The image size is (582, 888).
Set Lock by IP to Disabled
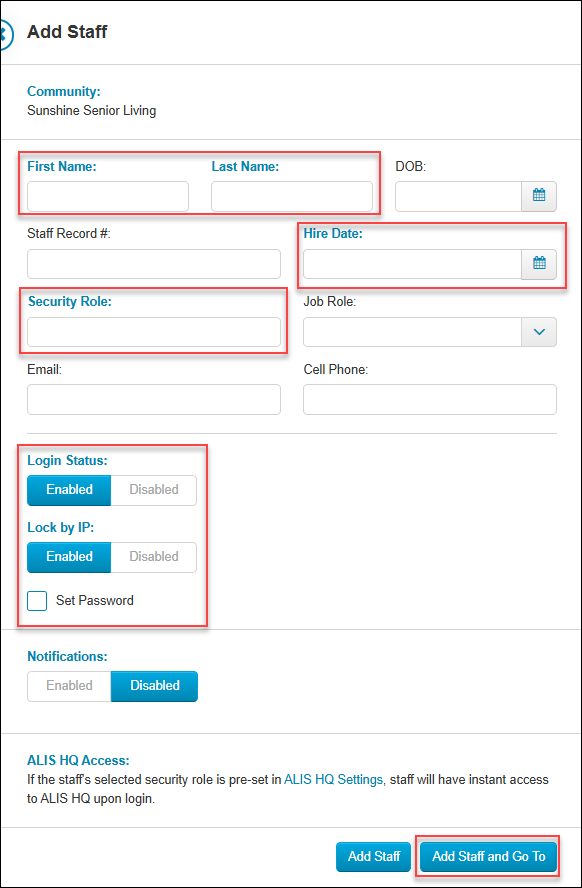point(153,557)
